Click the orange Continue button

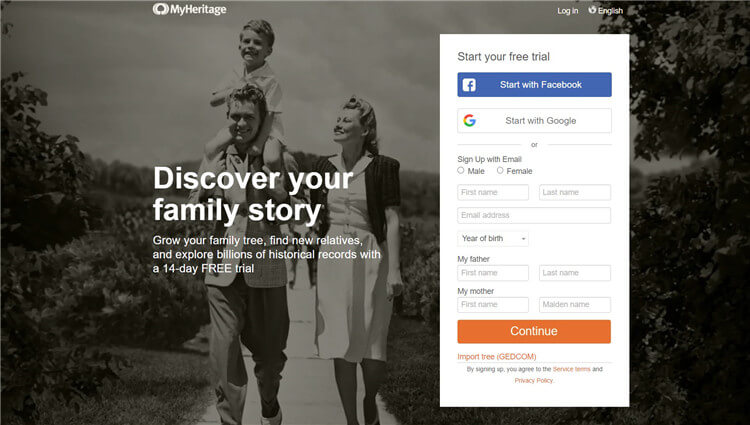pyautogui.click(x=534, y=331)
